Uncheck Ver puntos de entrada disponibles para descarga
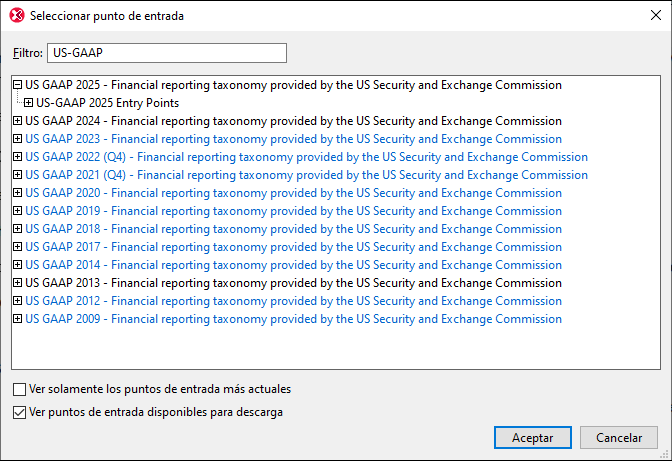The image size is (672, 461). (20, 411)
